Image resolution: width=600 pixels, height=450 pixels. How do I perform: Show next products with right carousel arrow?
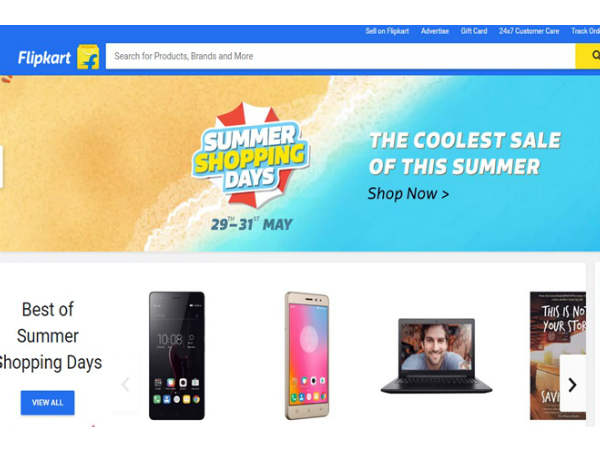click(x=572, y=385)
